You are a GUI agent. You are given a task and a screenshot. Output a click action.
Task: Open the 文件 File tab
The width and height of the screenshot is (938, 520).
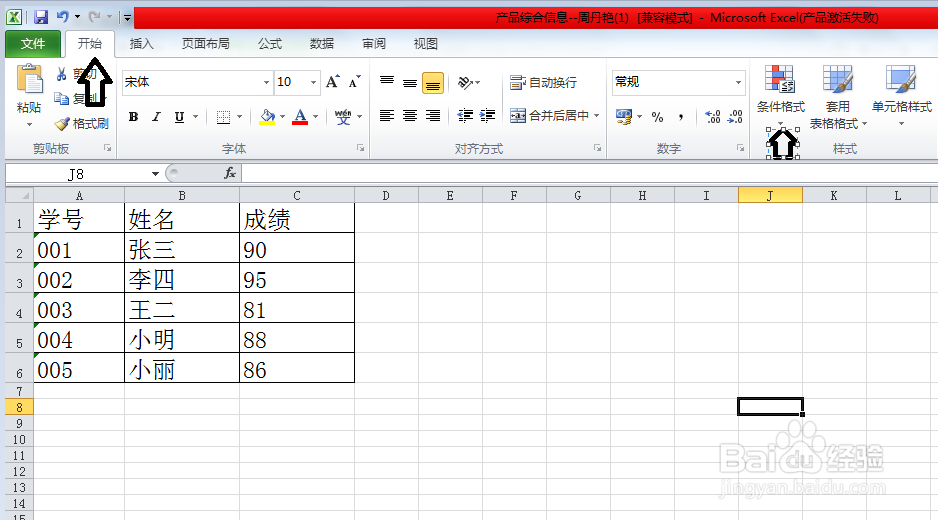(33, 44)
